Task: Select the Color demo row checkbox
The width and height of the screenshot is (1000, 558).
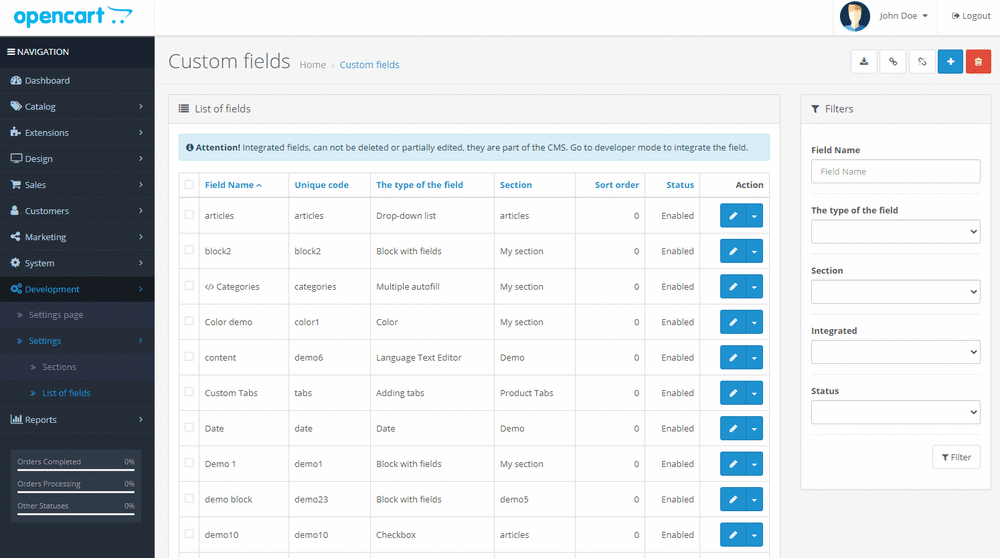Action: pos(189,321)
